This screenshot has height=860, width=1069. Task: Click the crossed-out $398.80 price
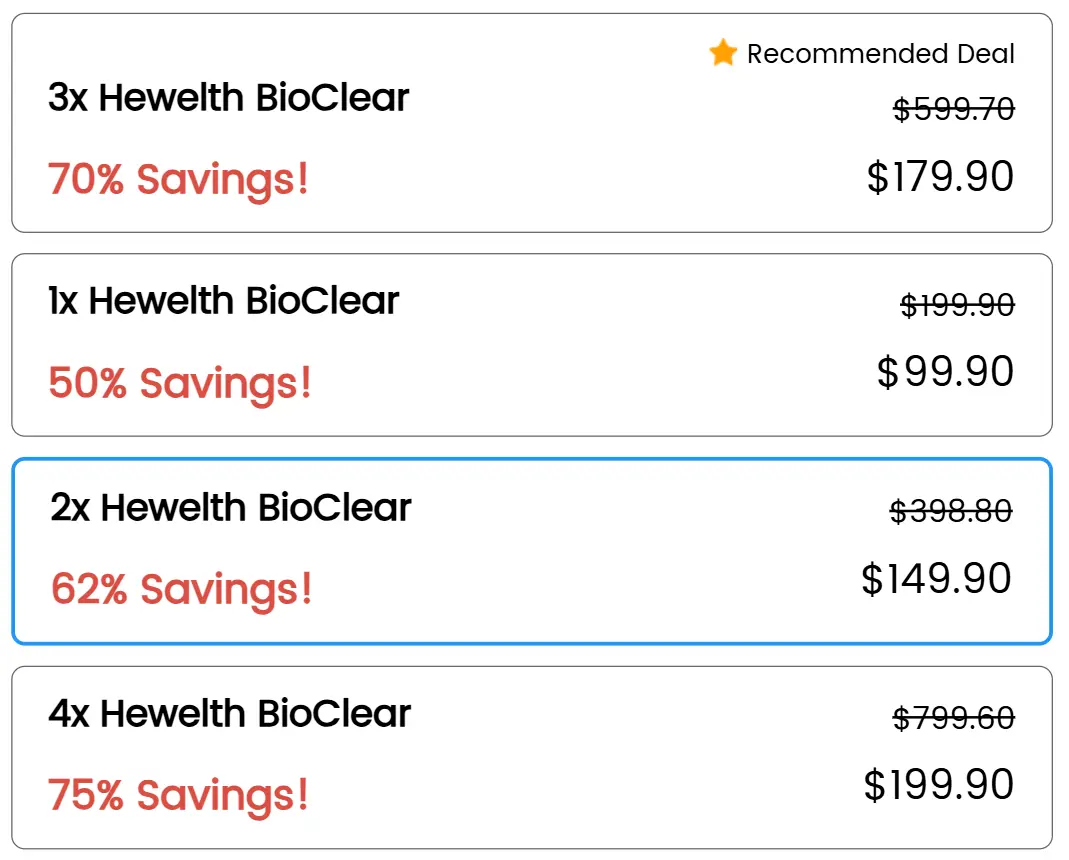pos(951,511)
